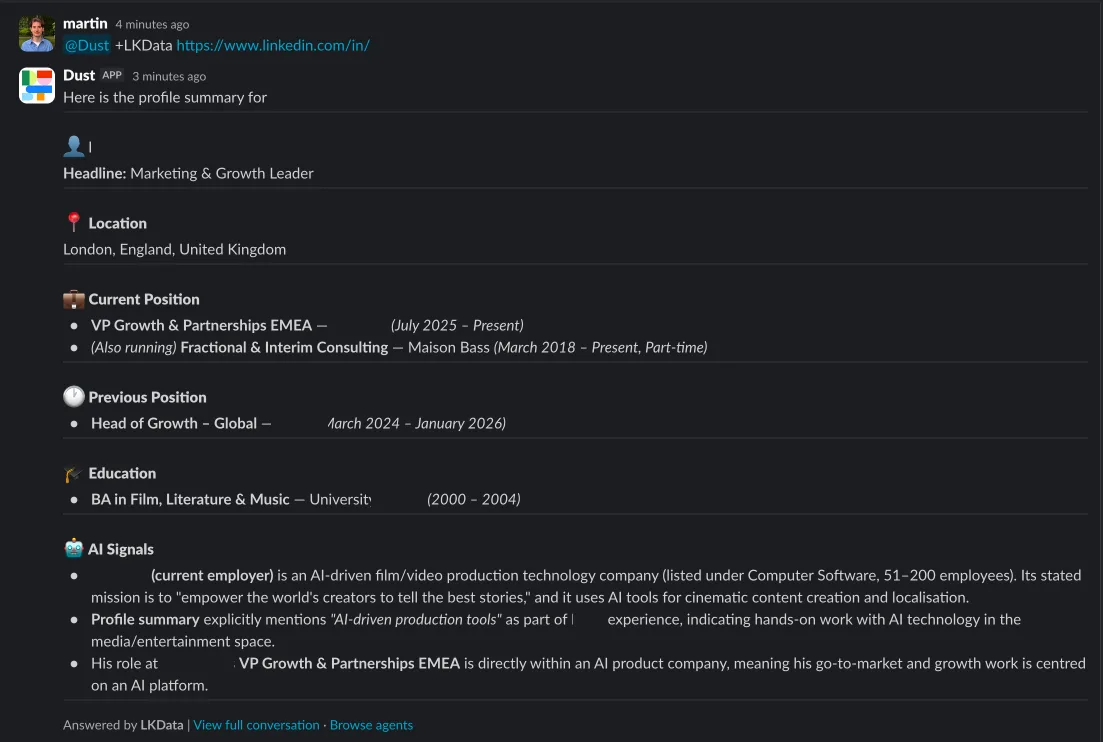
Task: Click the APP badge next to Dust
Action: [112, 75]
